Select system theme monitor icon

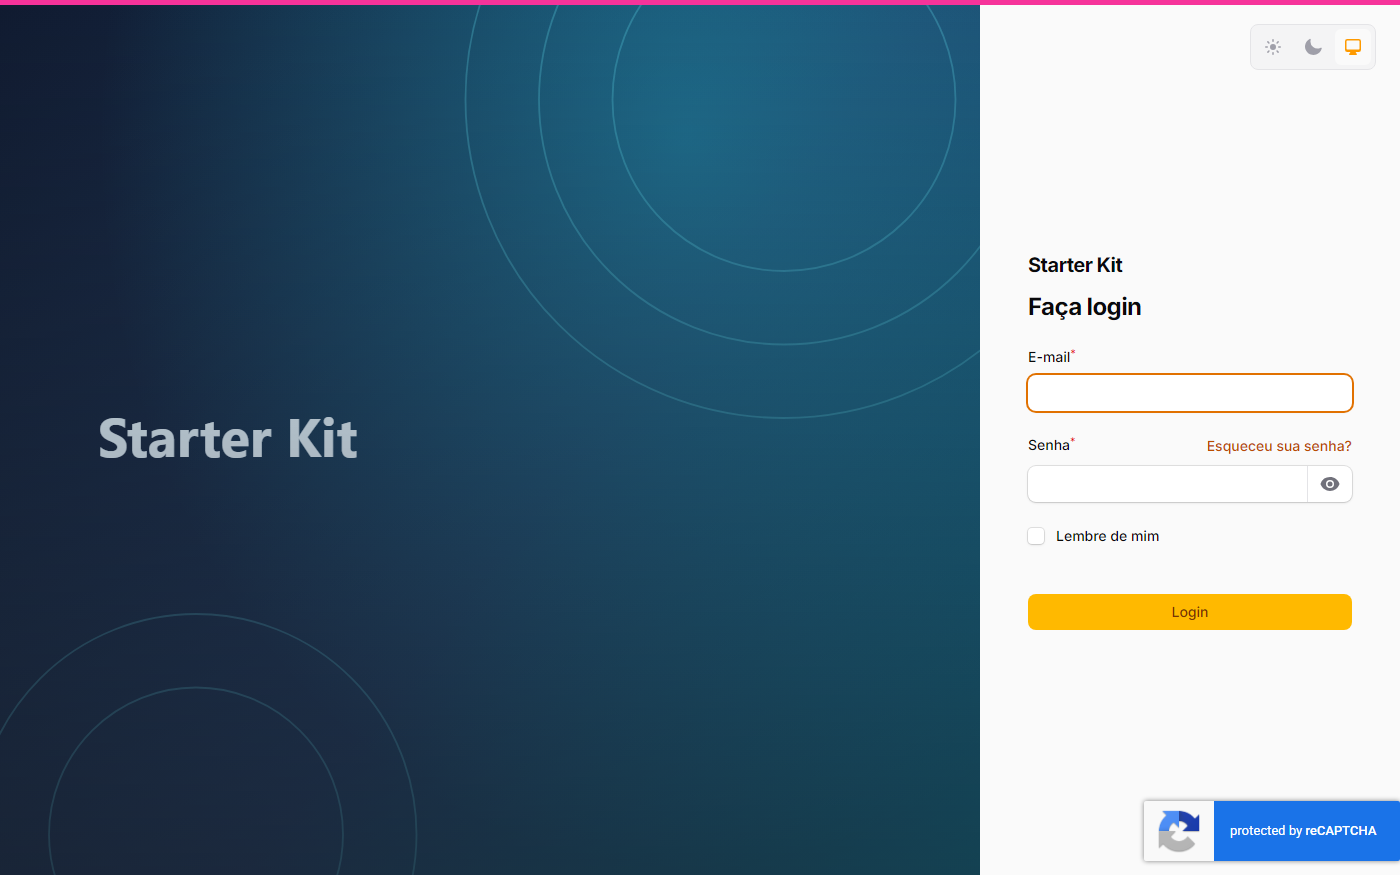[x=1353, y=47]
